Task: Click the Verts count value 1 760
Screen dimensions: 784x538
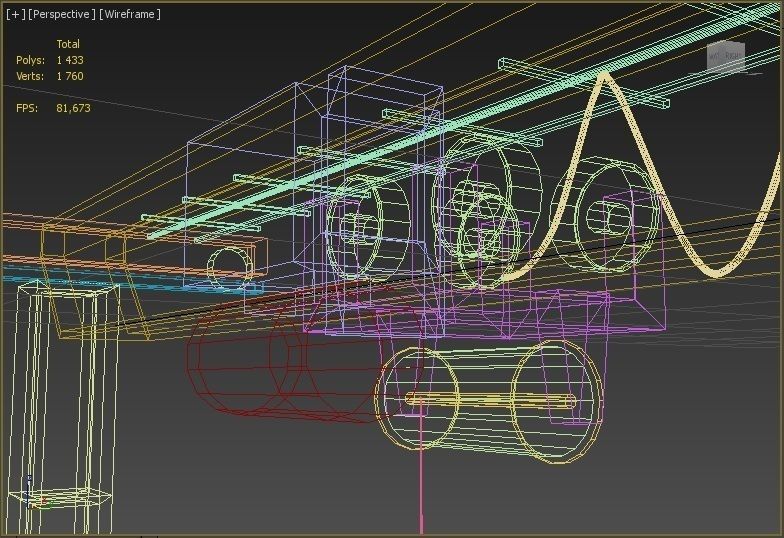Action: 70,76
